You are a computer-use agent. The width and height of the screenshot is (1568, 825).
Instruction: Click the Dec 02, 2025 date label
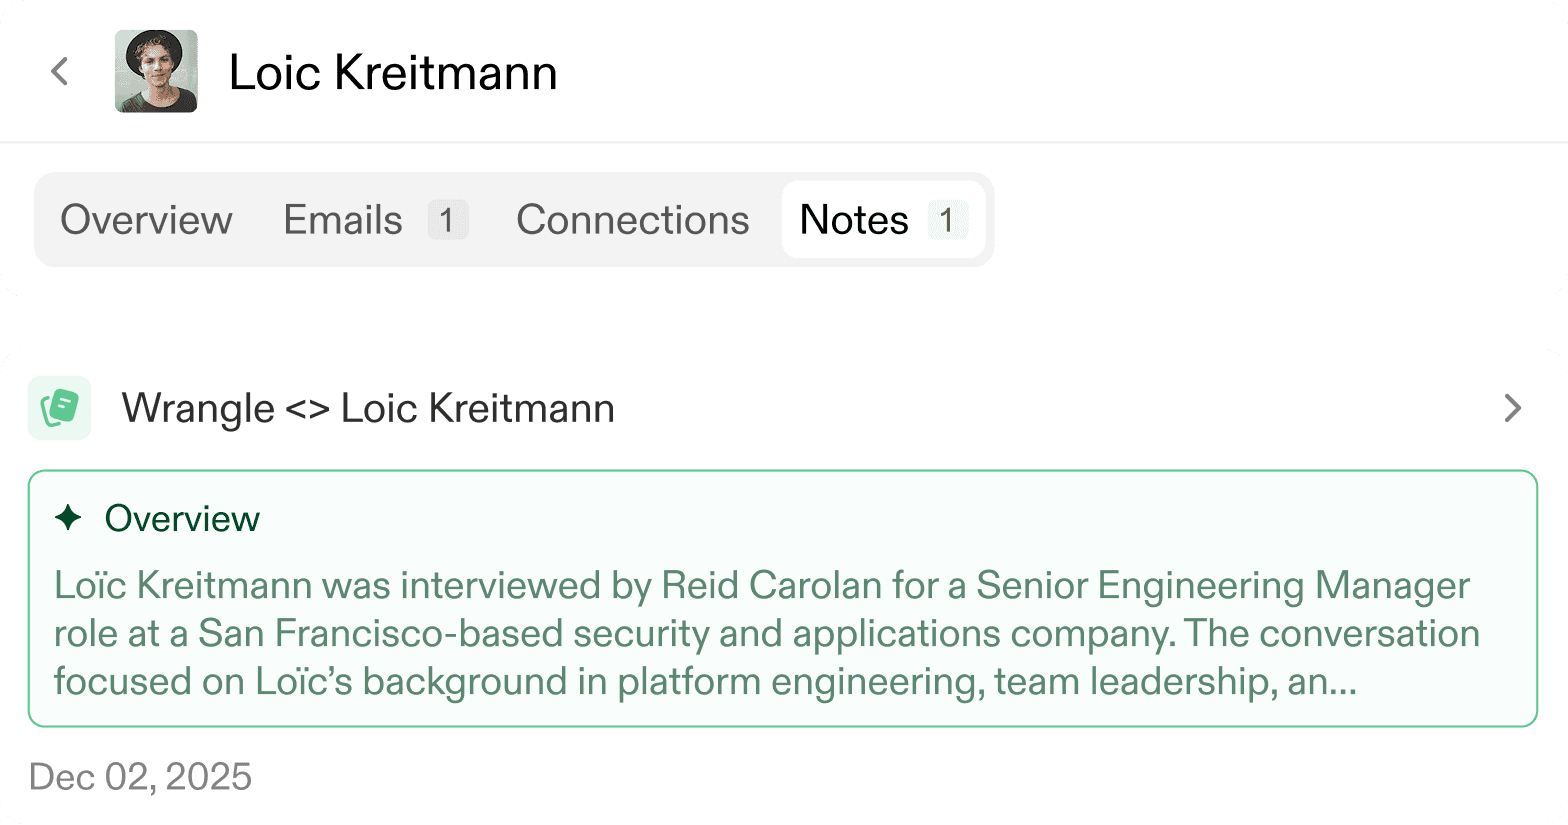(140, 777)
